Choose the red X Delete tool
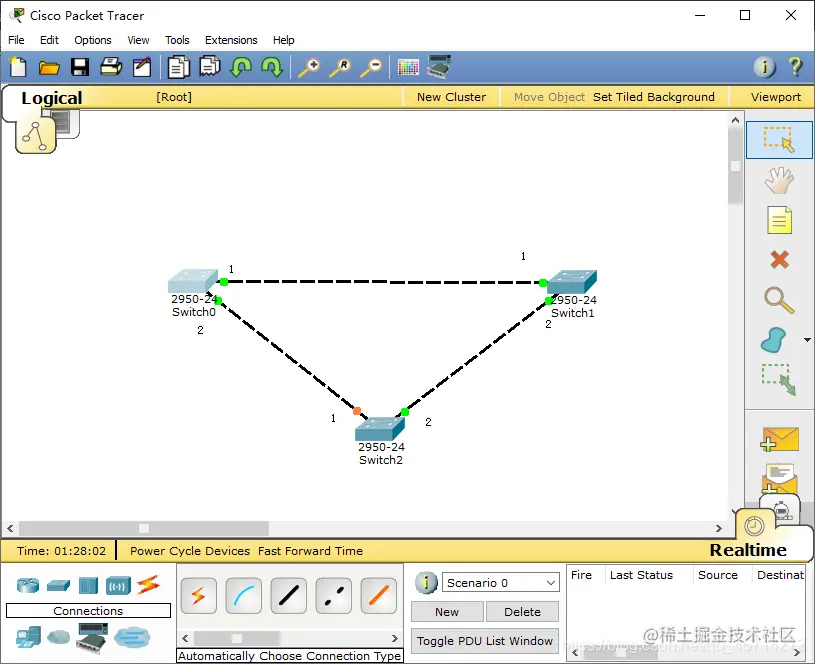The image size is (815, 664). 779,259
